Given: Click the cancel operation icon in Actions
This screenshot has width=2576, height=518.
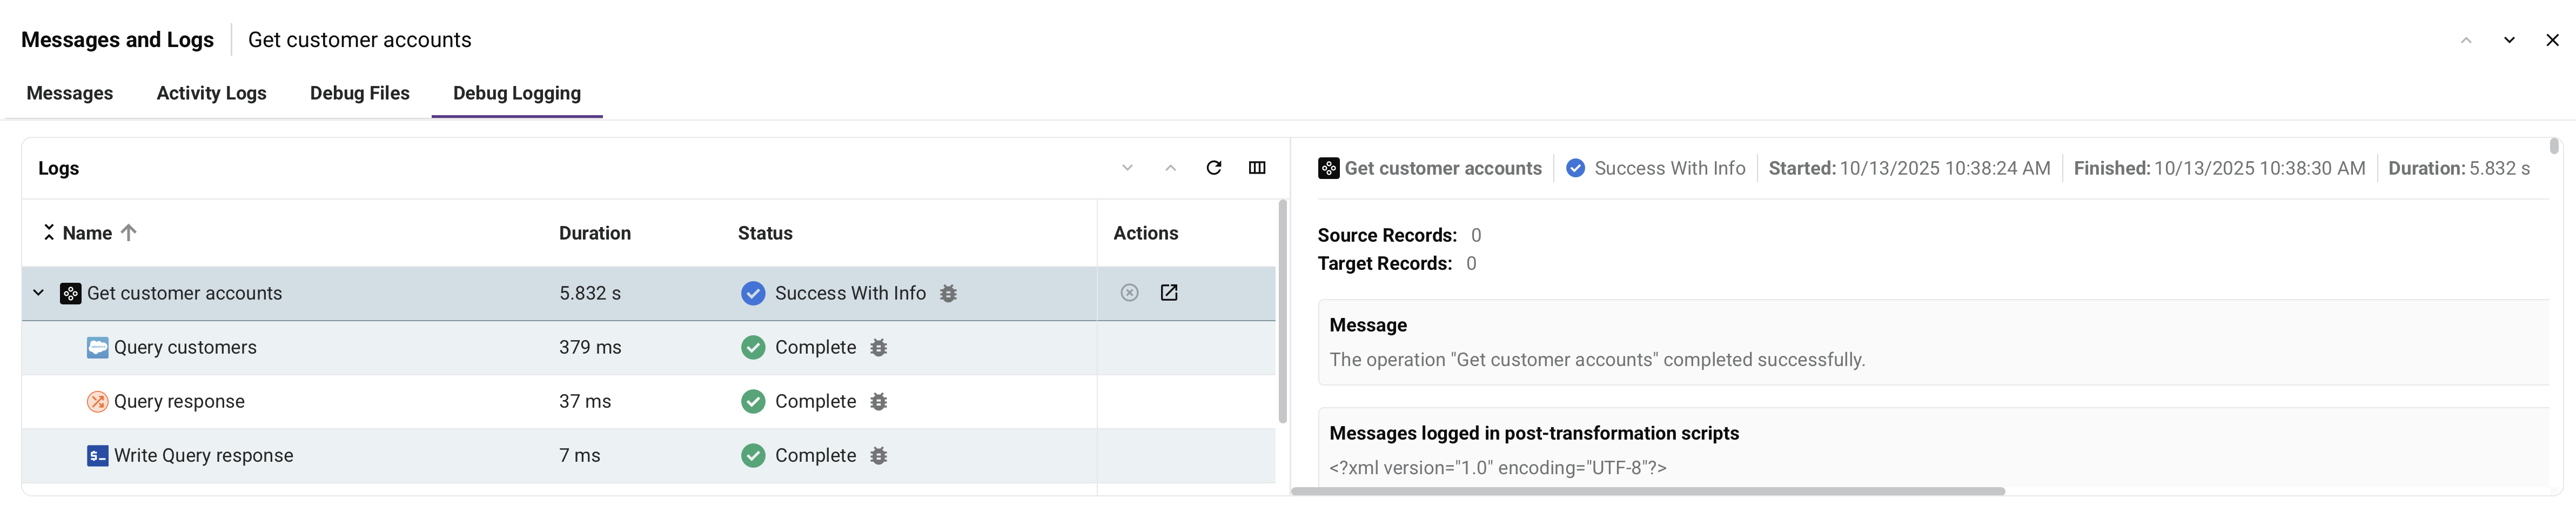Looking at the screenshot, I should 1129,293.
